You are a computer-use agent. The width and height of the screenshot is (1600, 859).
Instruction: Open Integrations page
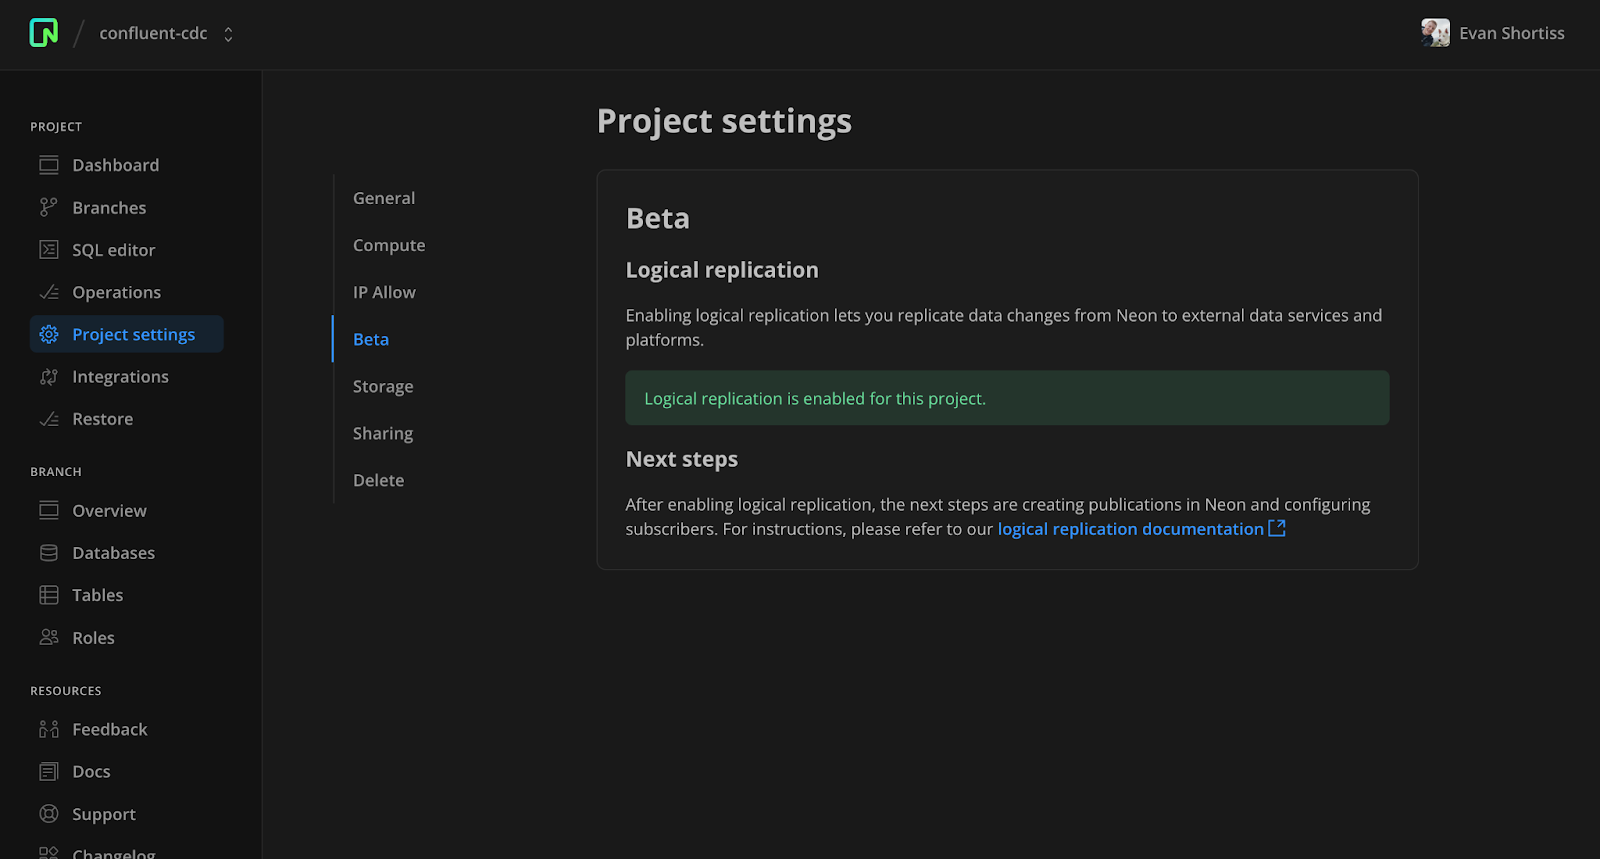click(x=120, y=377)
